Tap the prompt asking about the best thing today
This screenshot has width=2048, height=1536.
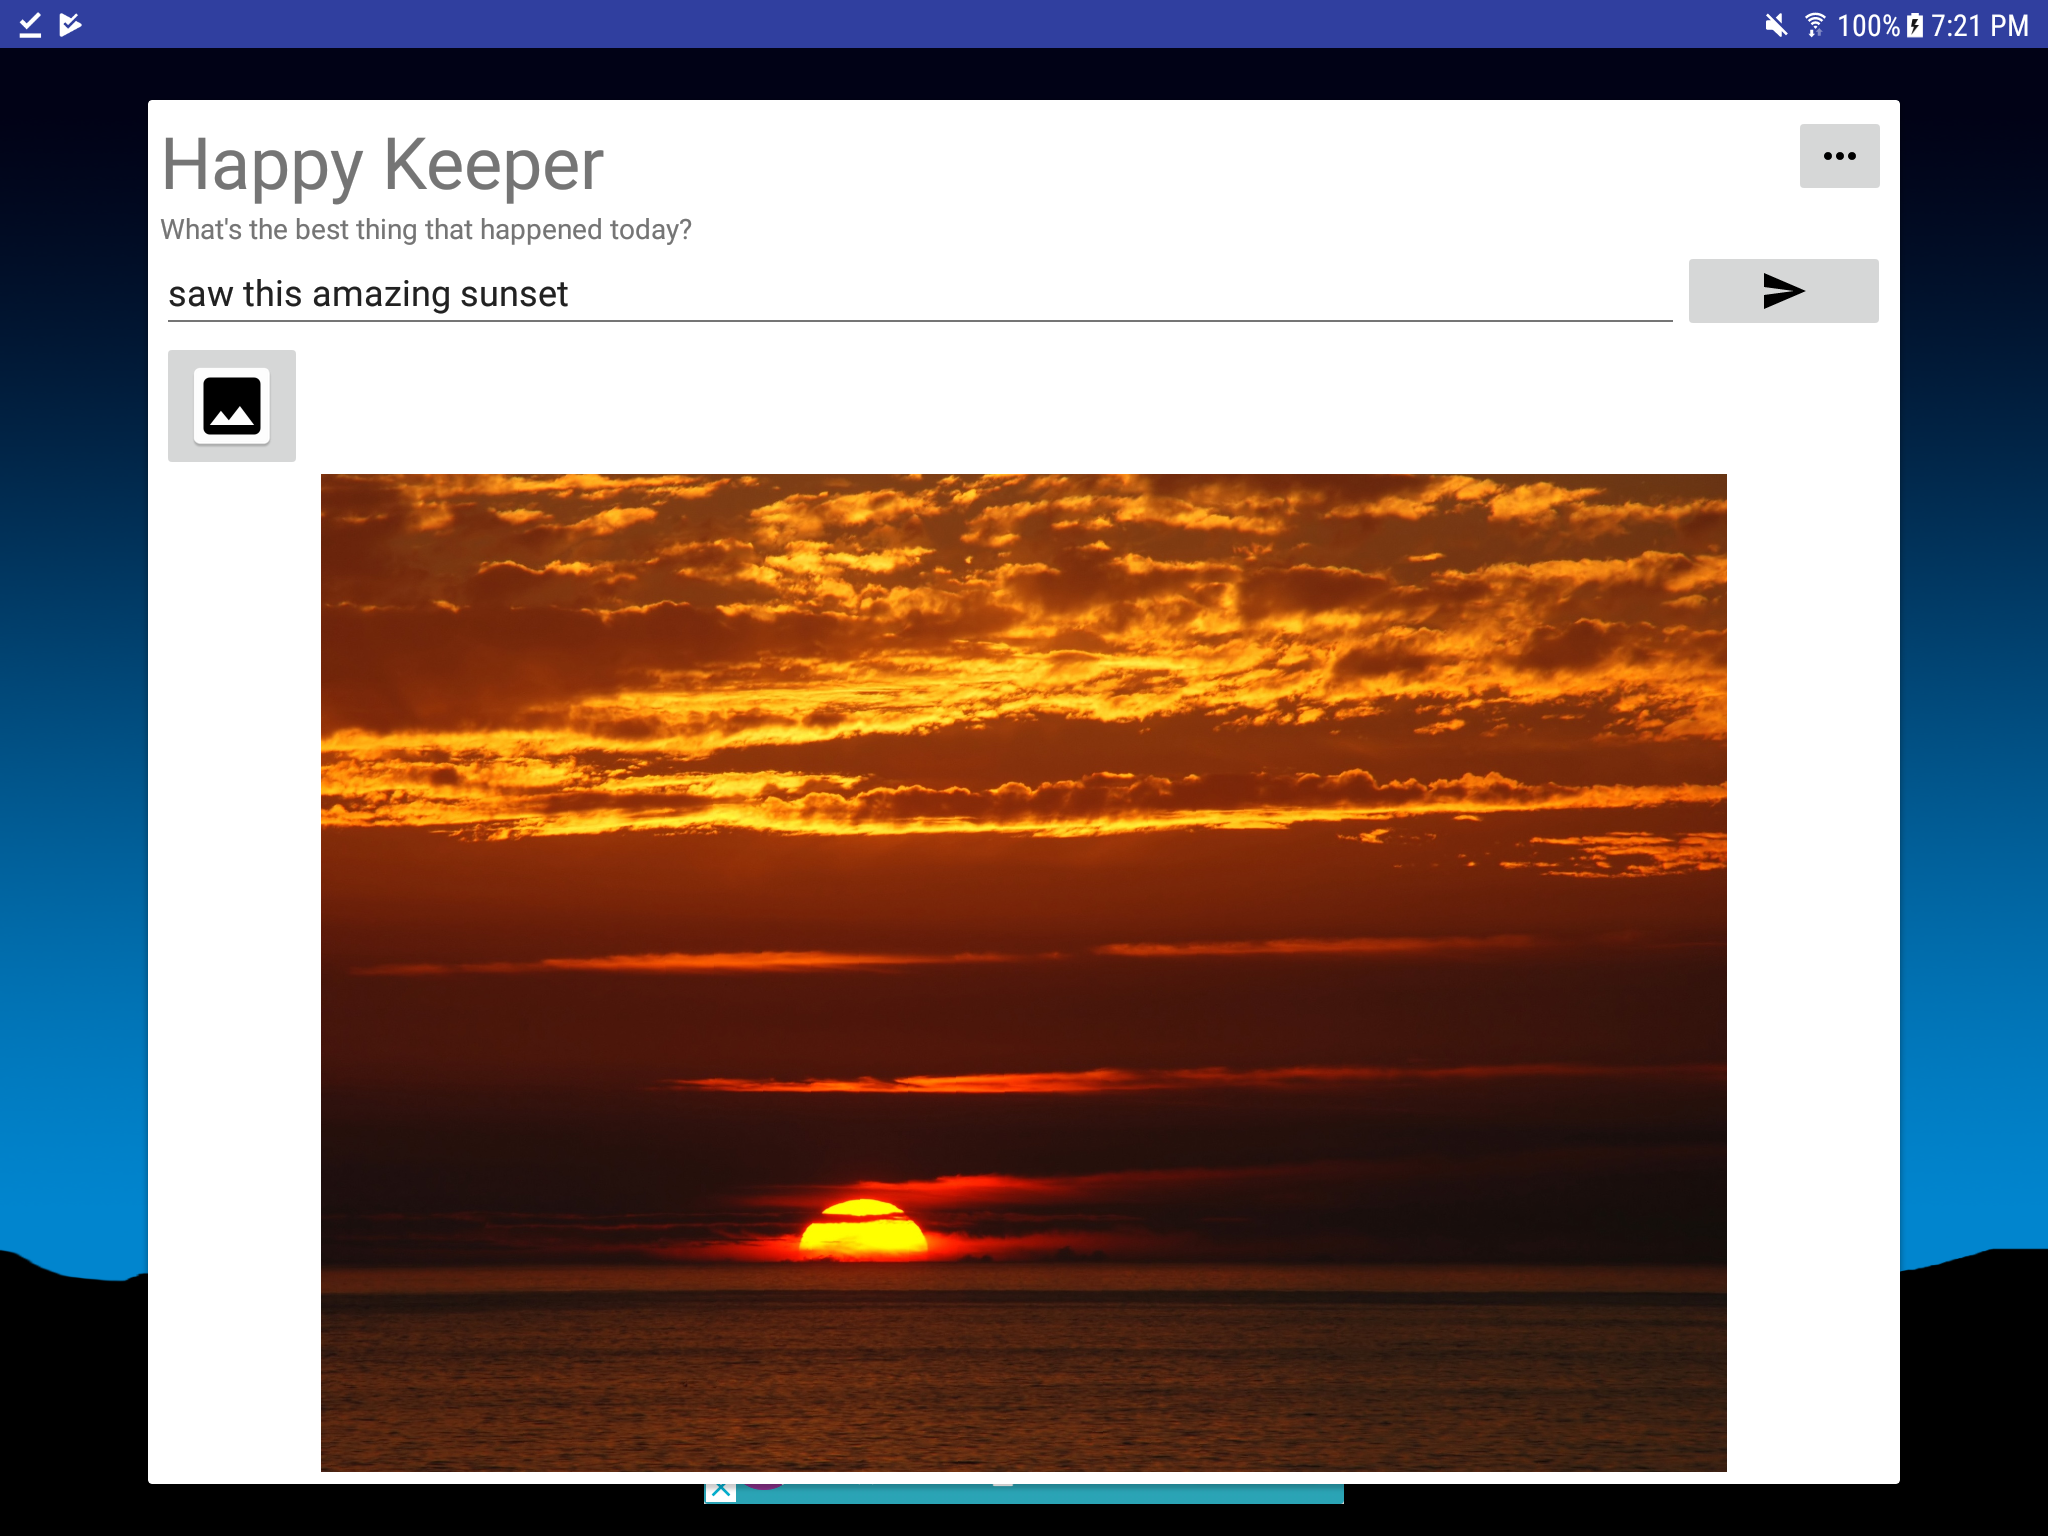(428, 228)
